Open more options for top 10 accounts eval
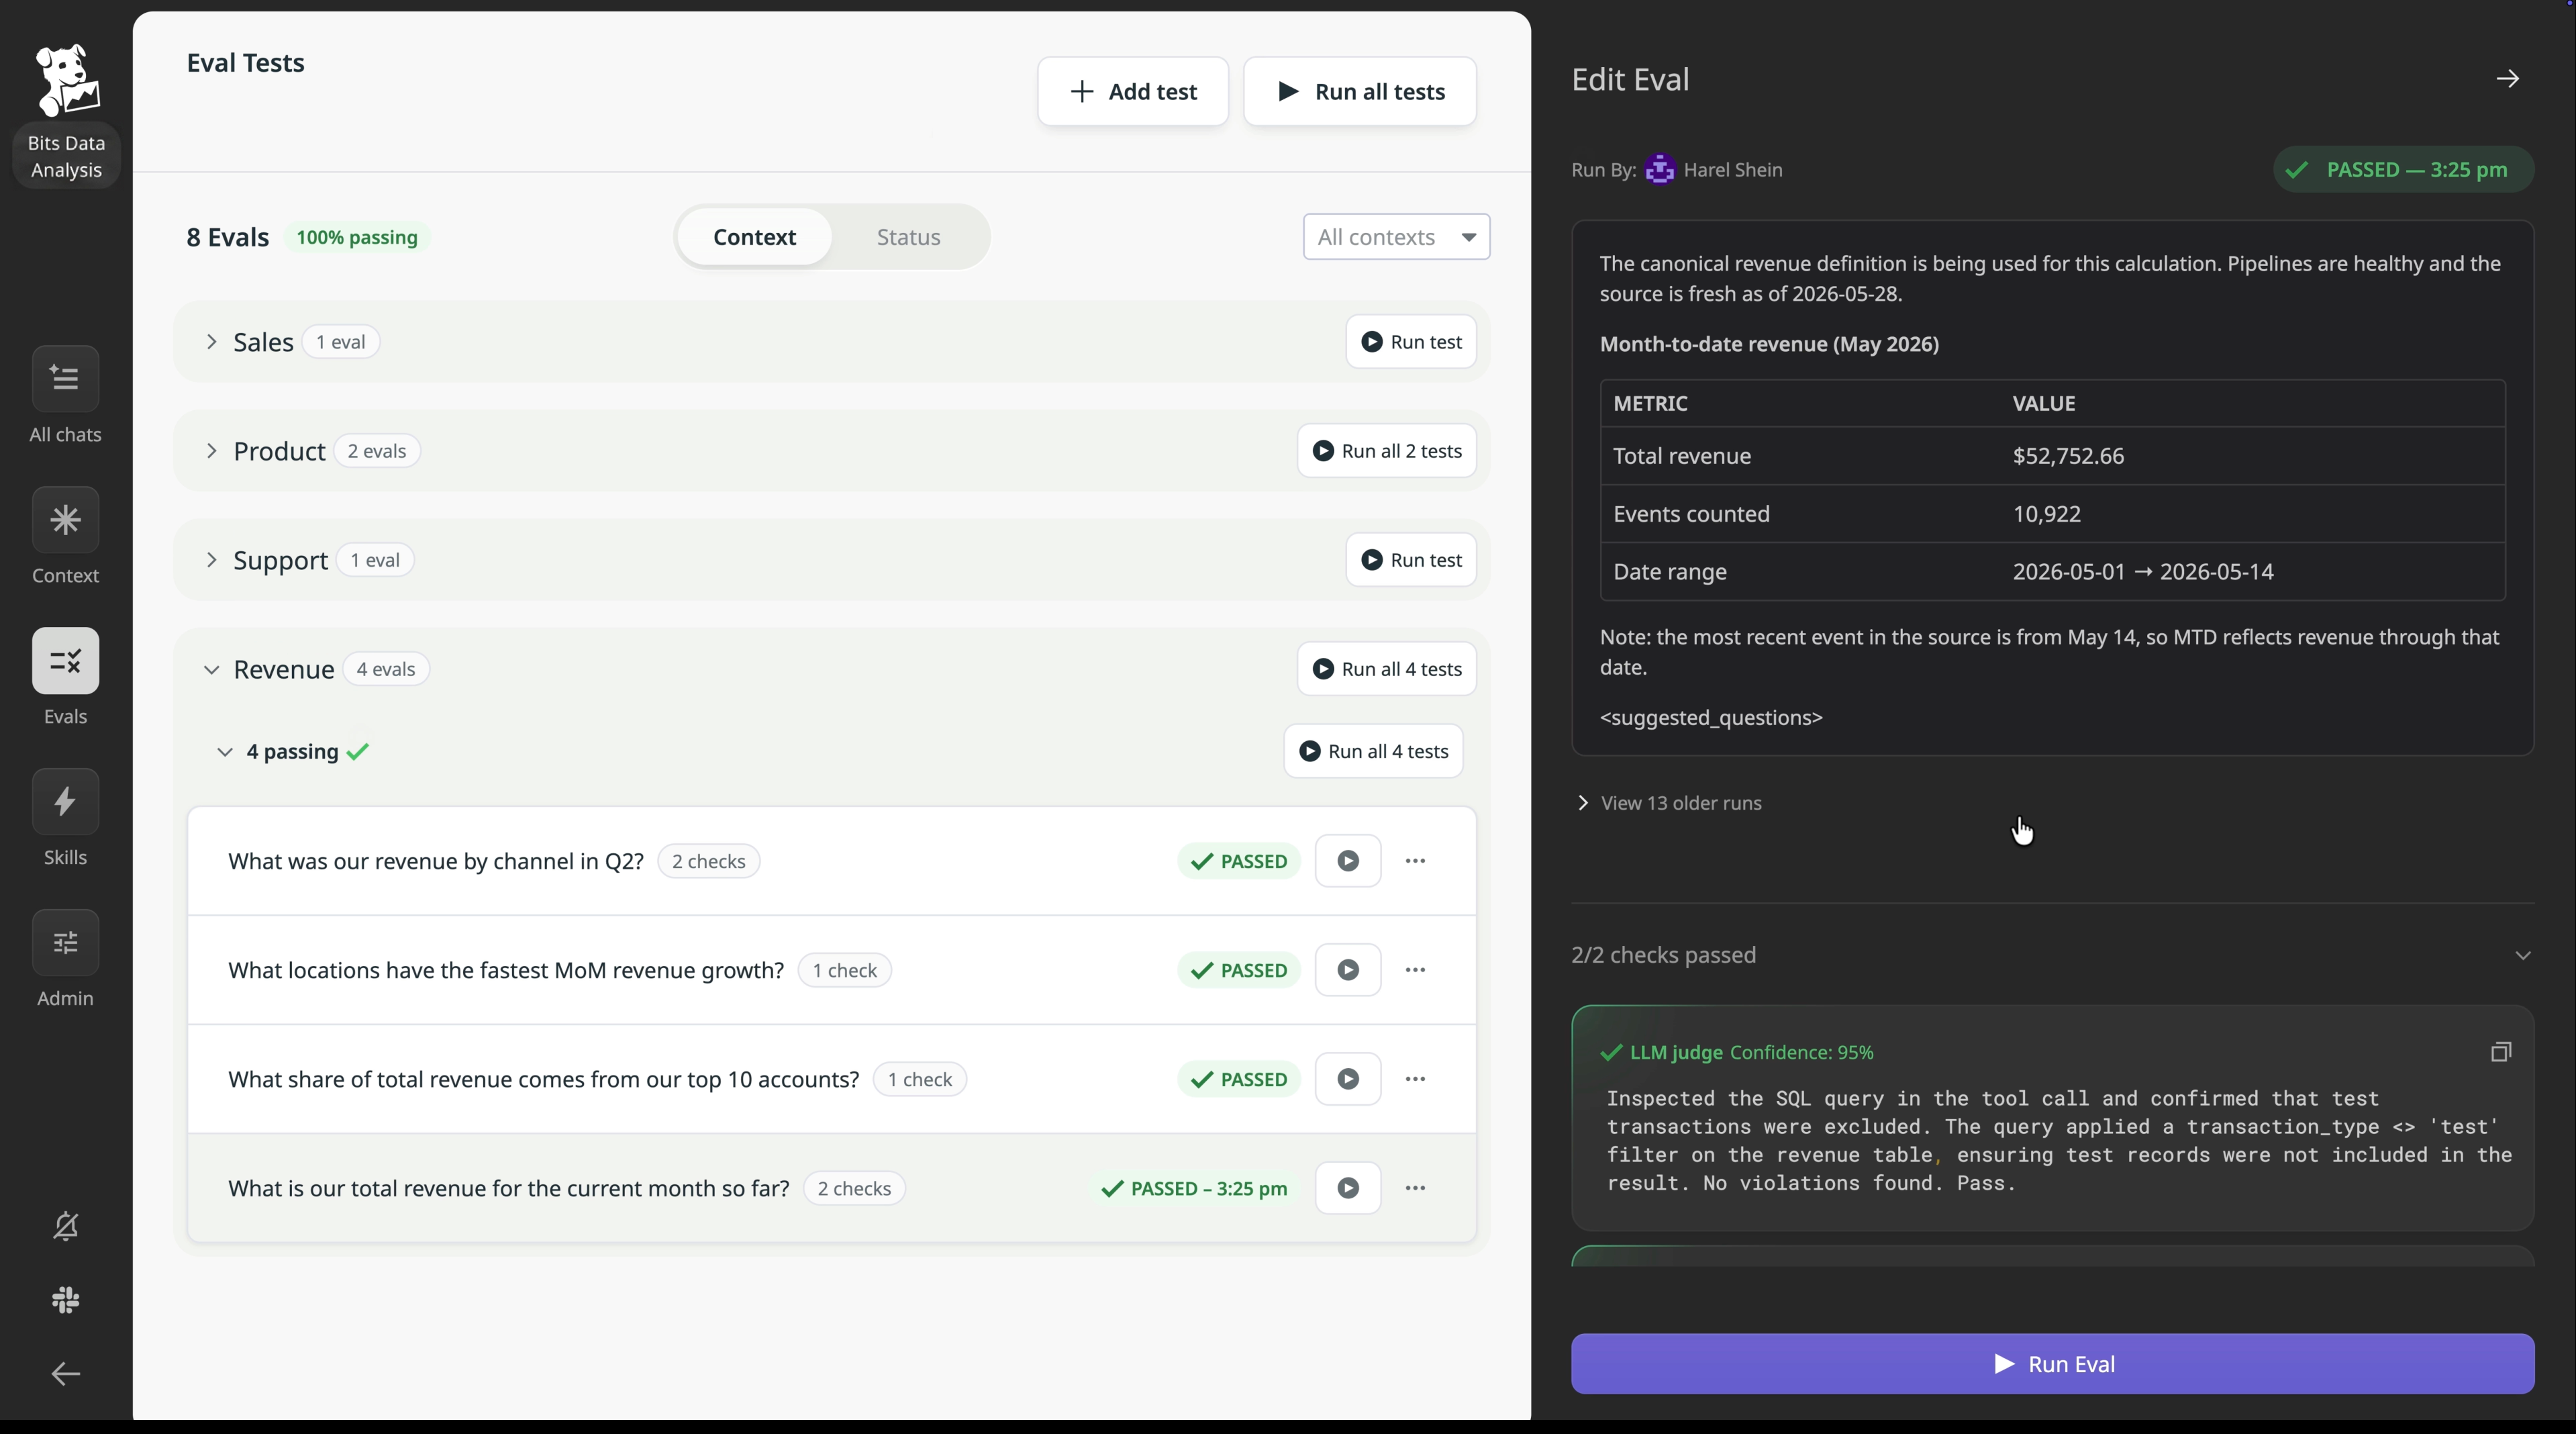 [x=1415, y=1079]
